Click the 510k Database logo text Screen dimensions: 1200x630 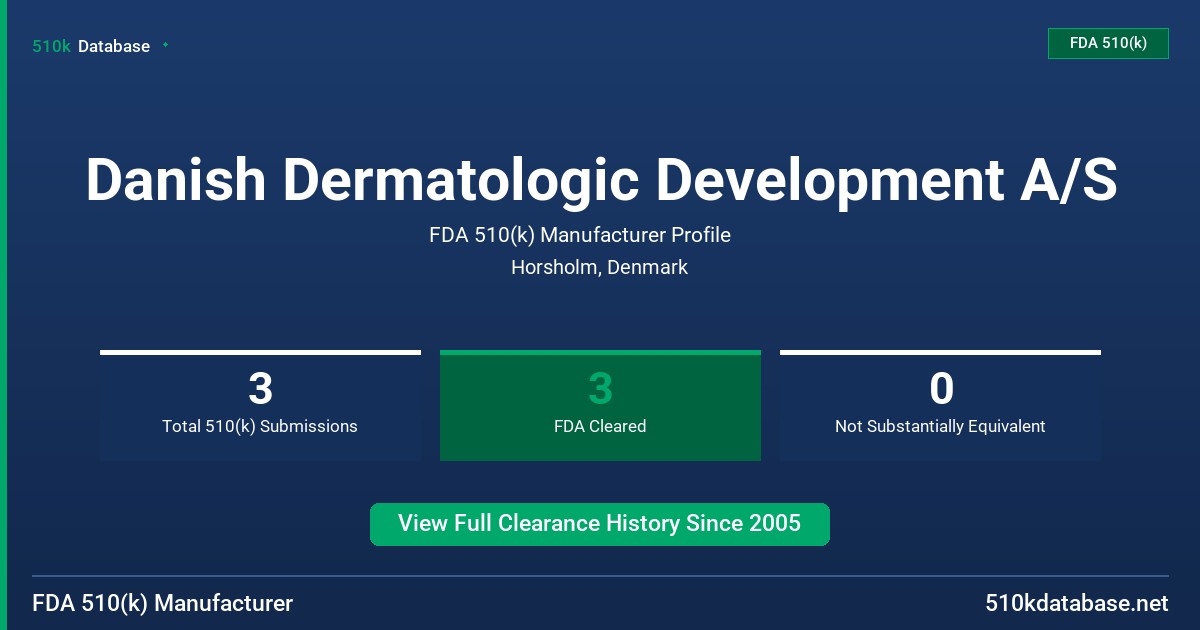(x=91, y=46)
